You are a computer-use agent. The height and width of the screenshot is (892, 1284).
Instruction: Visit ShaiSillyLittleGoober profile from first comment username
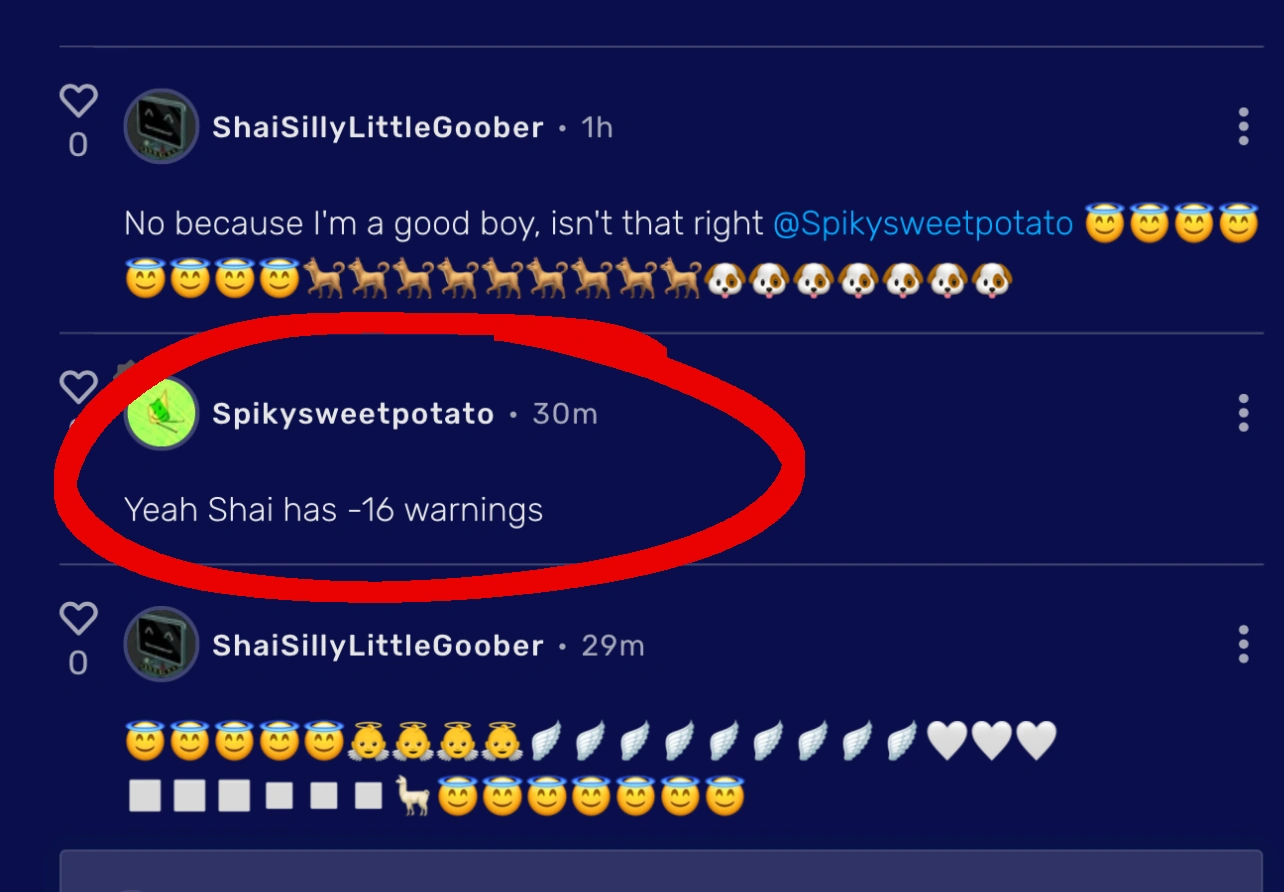[x=378, y=128]
